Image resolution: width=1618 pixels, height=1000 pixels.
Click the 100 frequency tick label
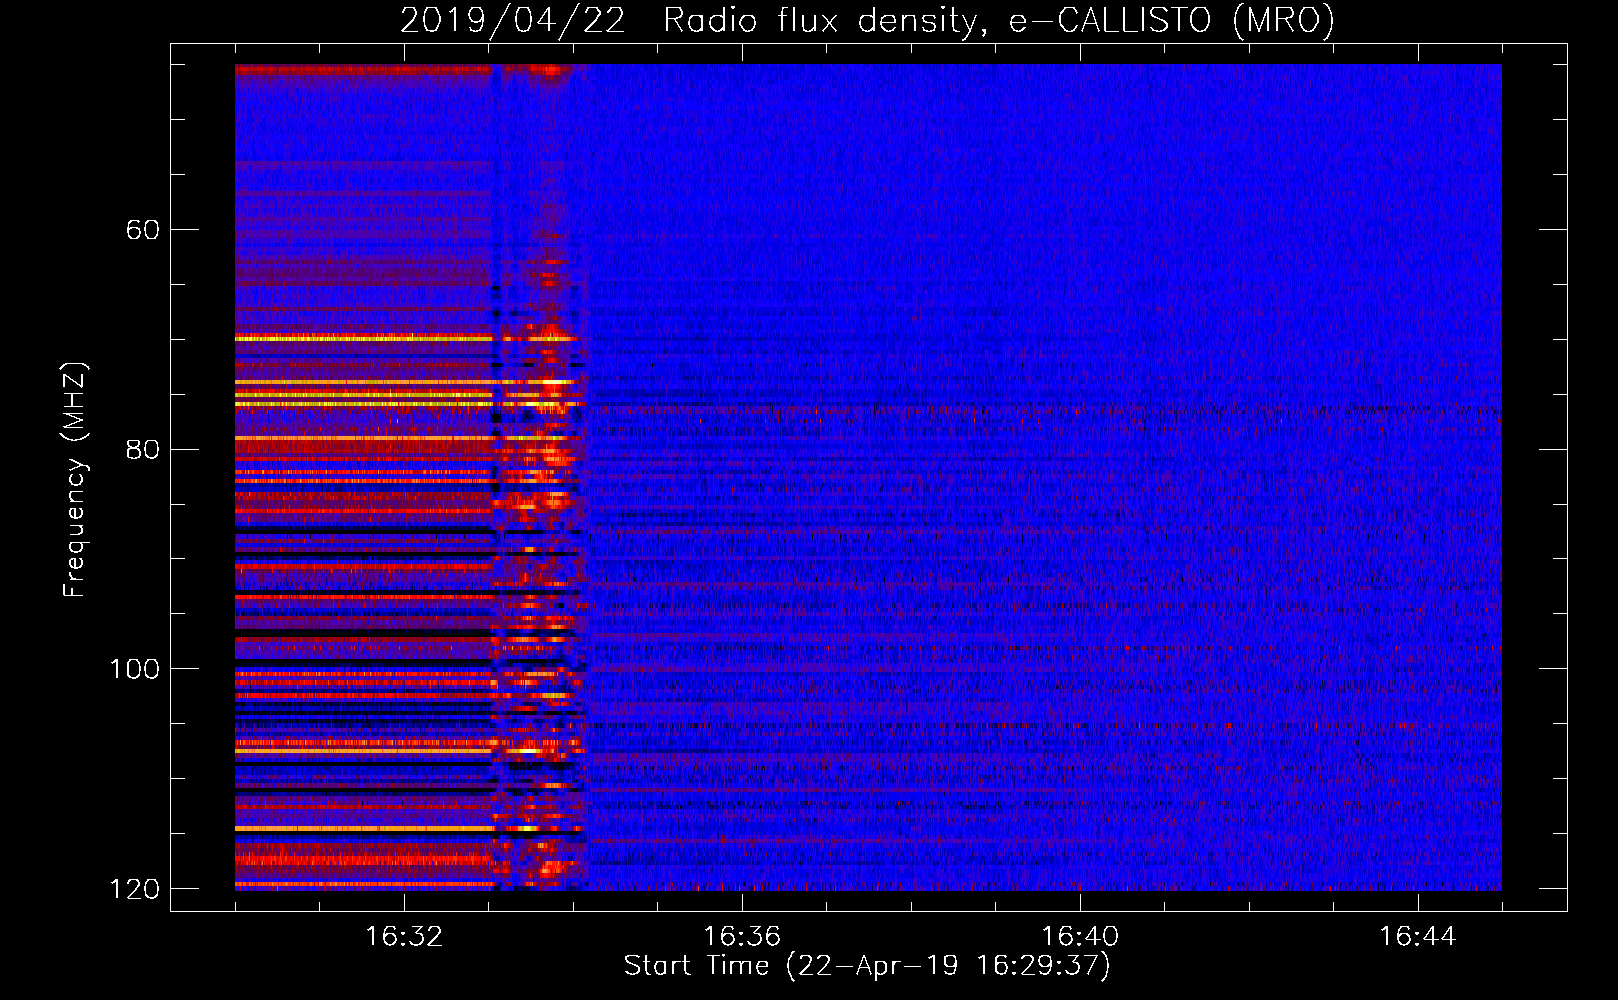click(135, 669)
